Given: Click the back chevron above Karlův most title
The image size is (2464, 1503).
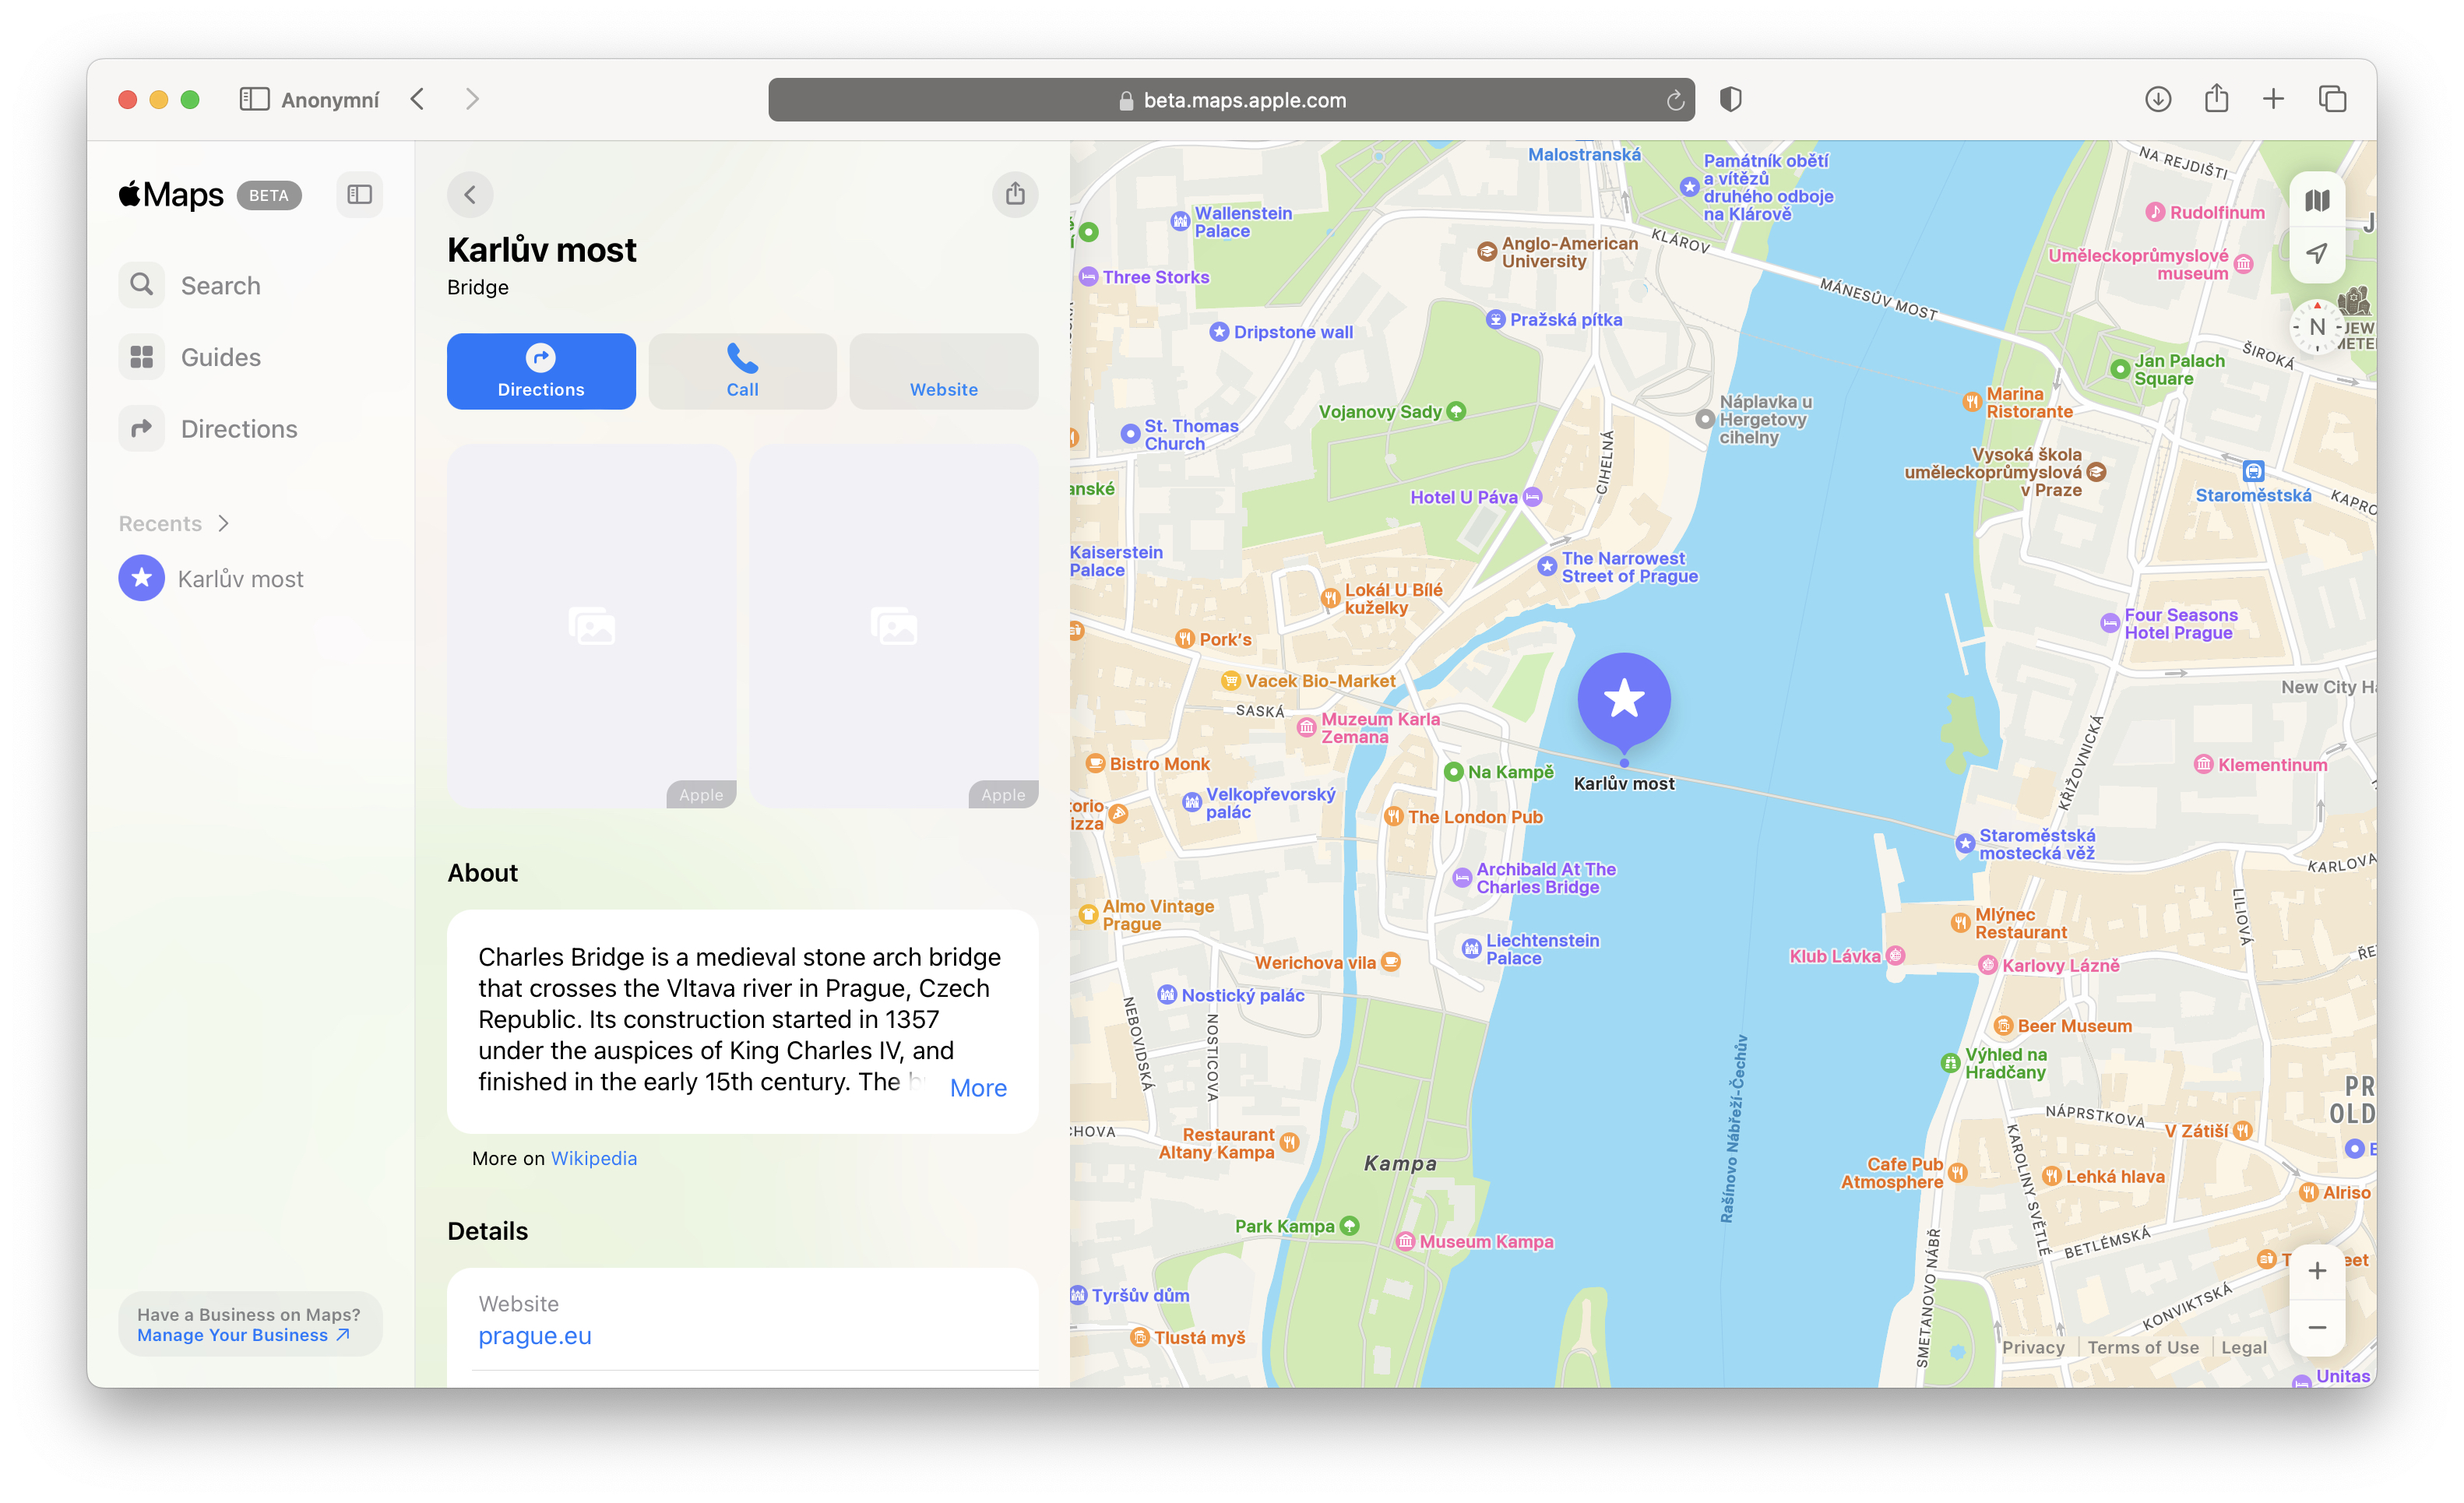Looking at the screenshot, I should click(470, 194).
